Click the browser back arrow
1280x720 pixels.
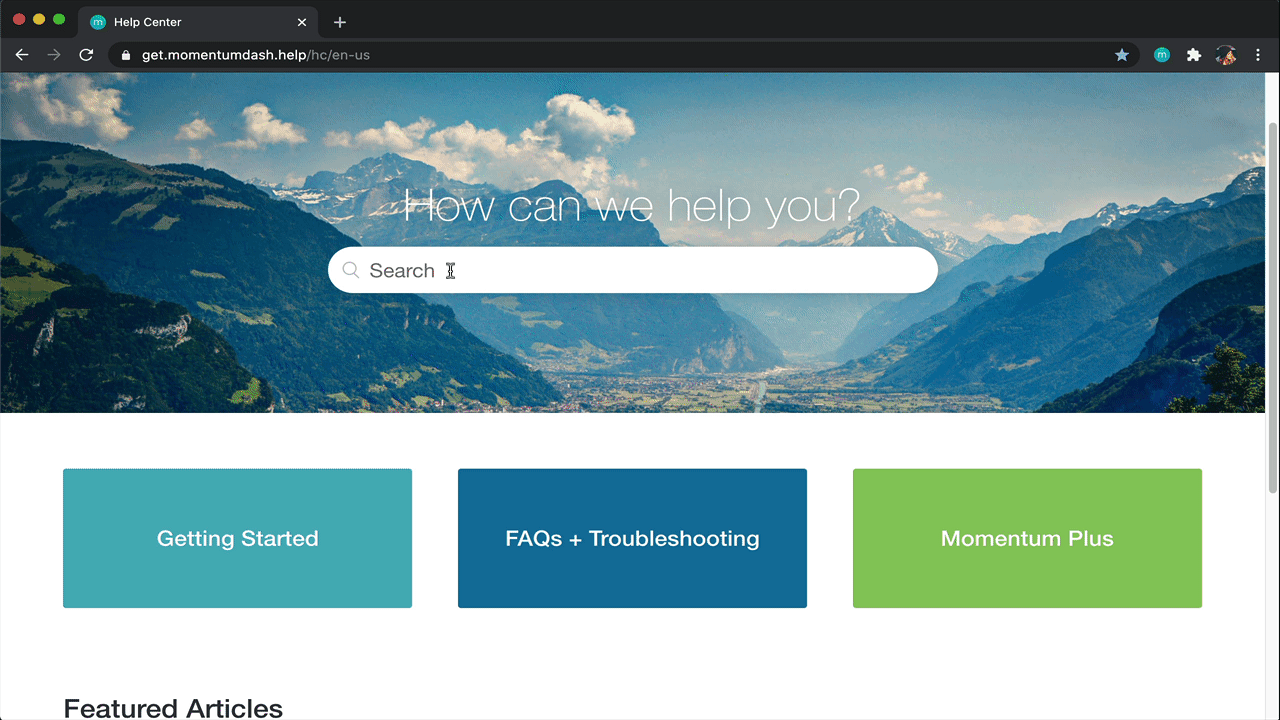tap(22, 55)
